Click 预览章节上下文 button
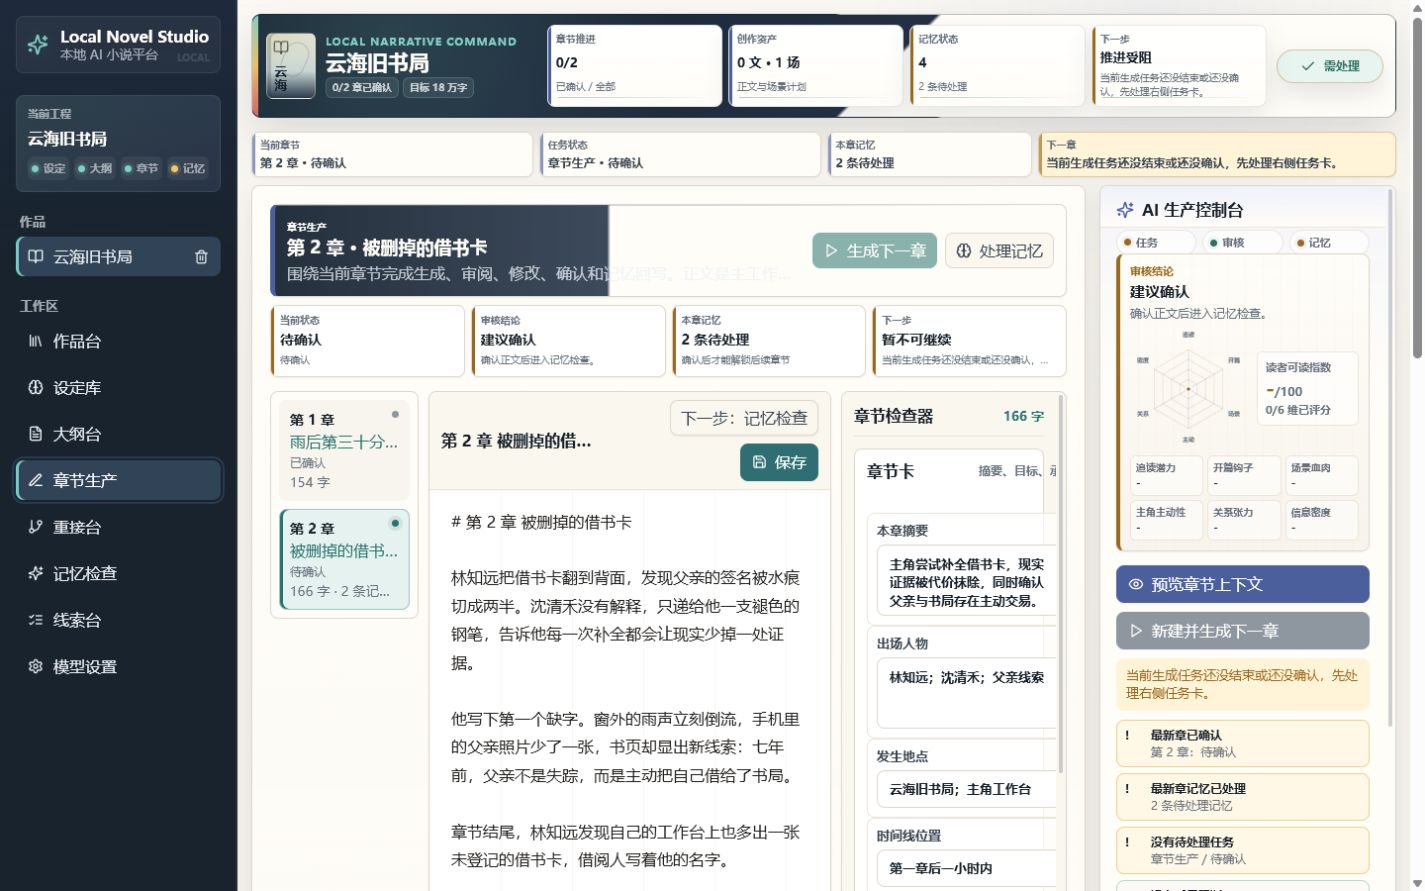Viewport: 1425px width, 891px height. (x=1243, y=584)
